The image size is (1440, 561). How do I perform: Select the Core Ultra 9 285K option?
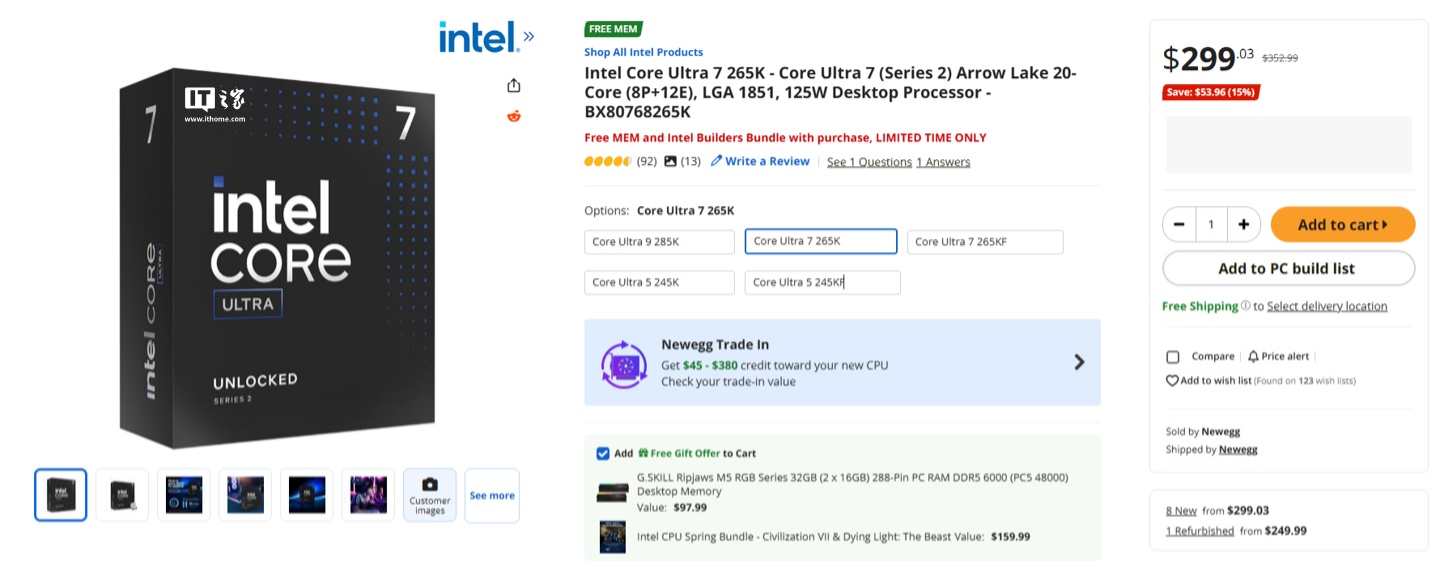click(659, 242)
